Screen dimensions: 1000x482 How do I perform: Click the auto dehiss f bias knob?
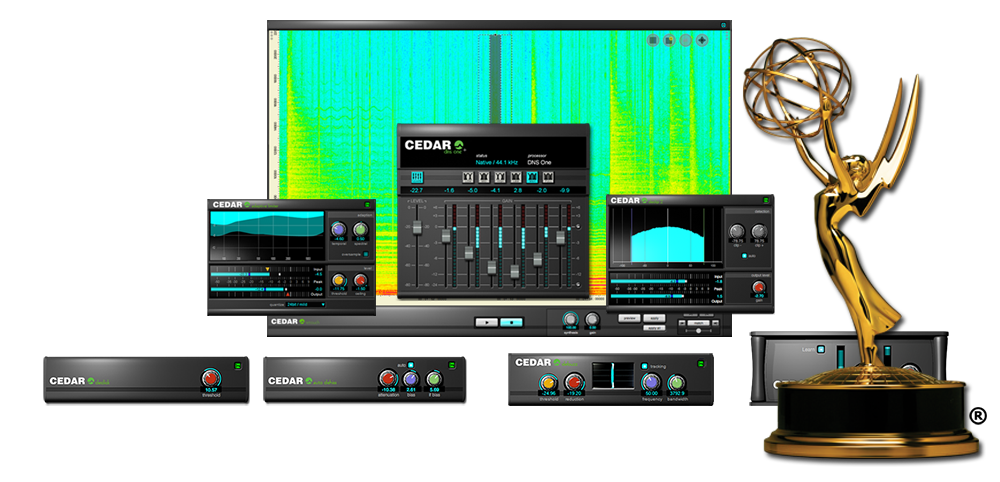pyautogui.click(x=434, y=378)
